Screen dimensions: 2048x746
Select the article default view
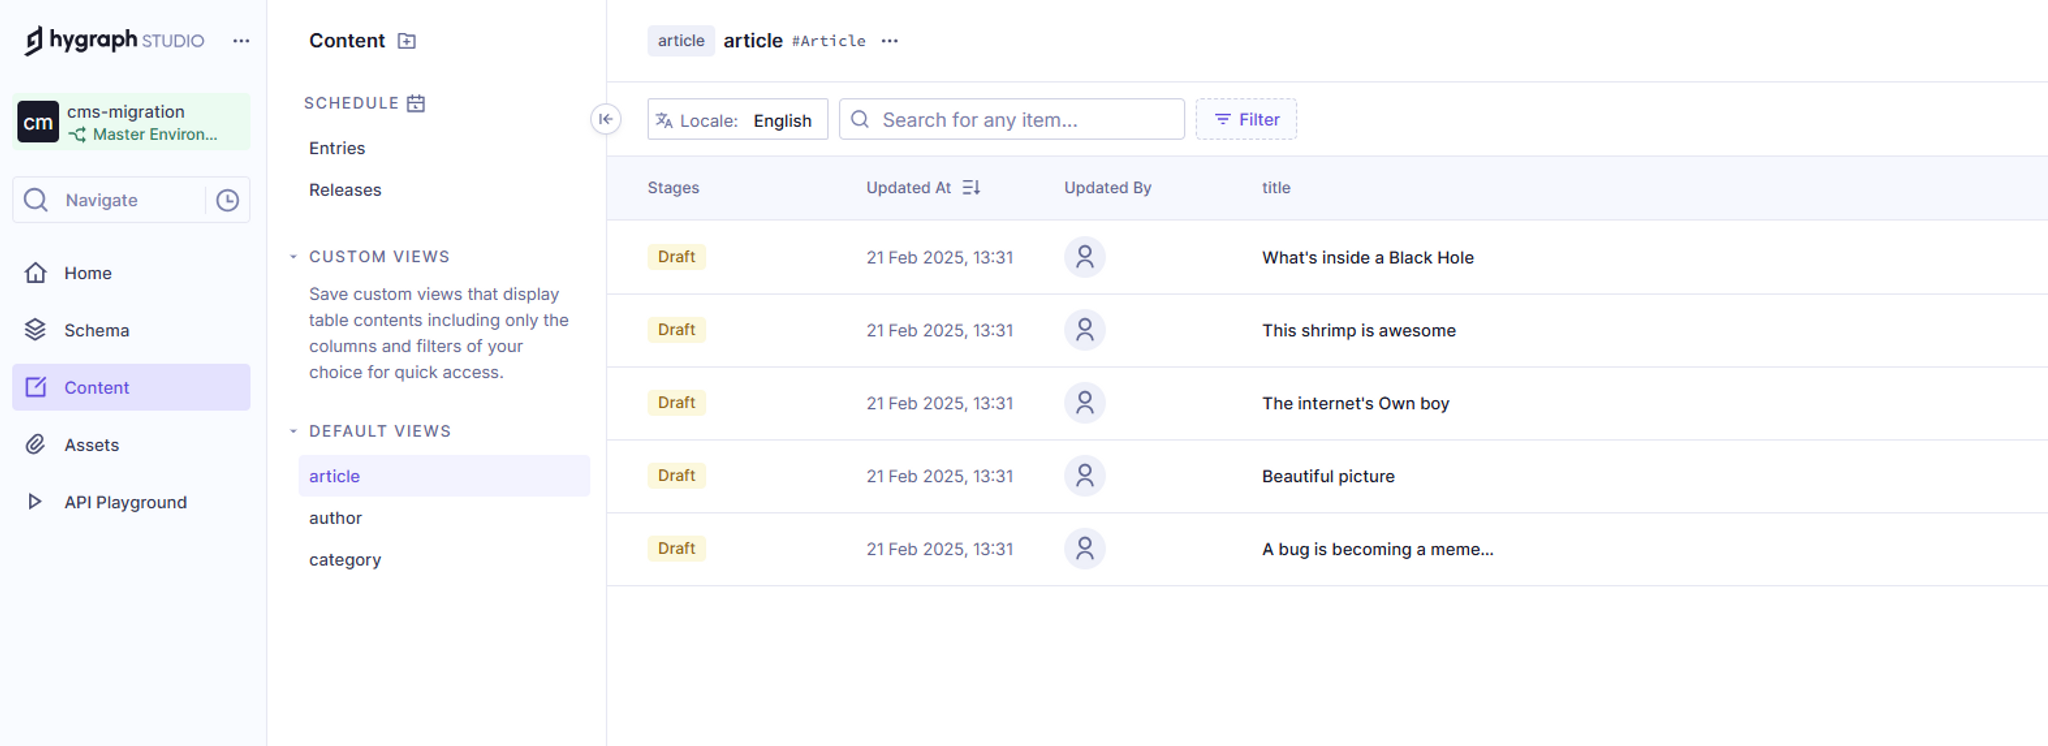click(x=444, y=476)
